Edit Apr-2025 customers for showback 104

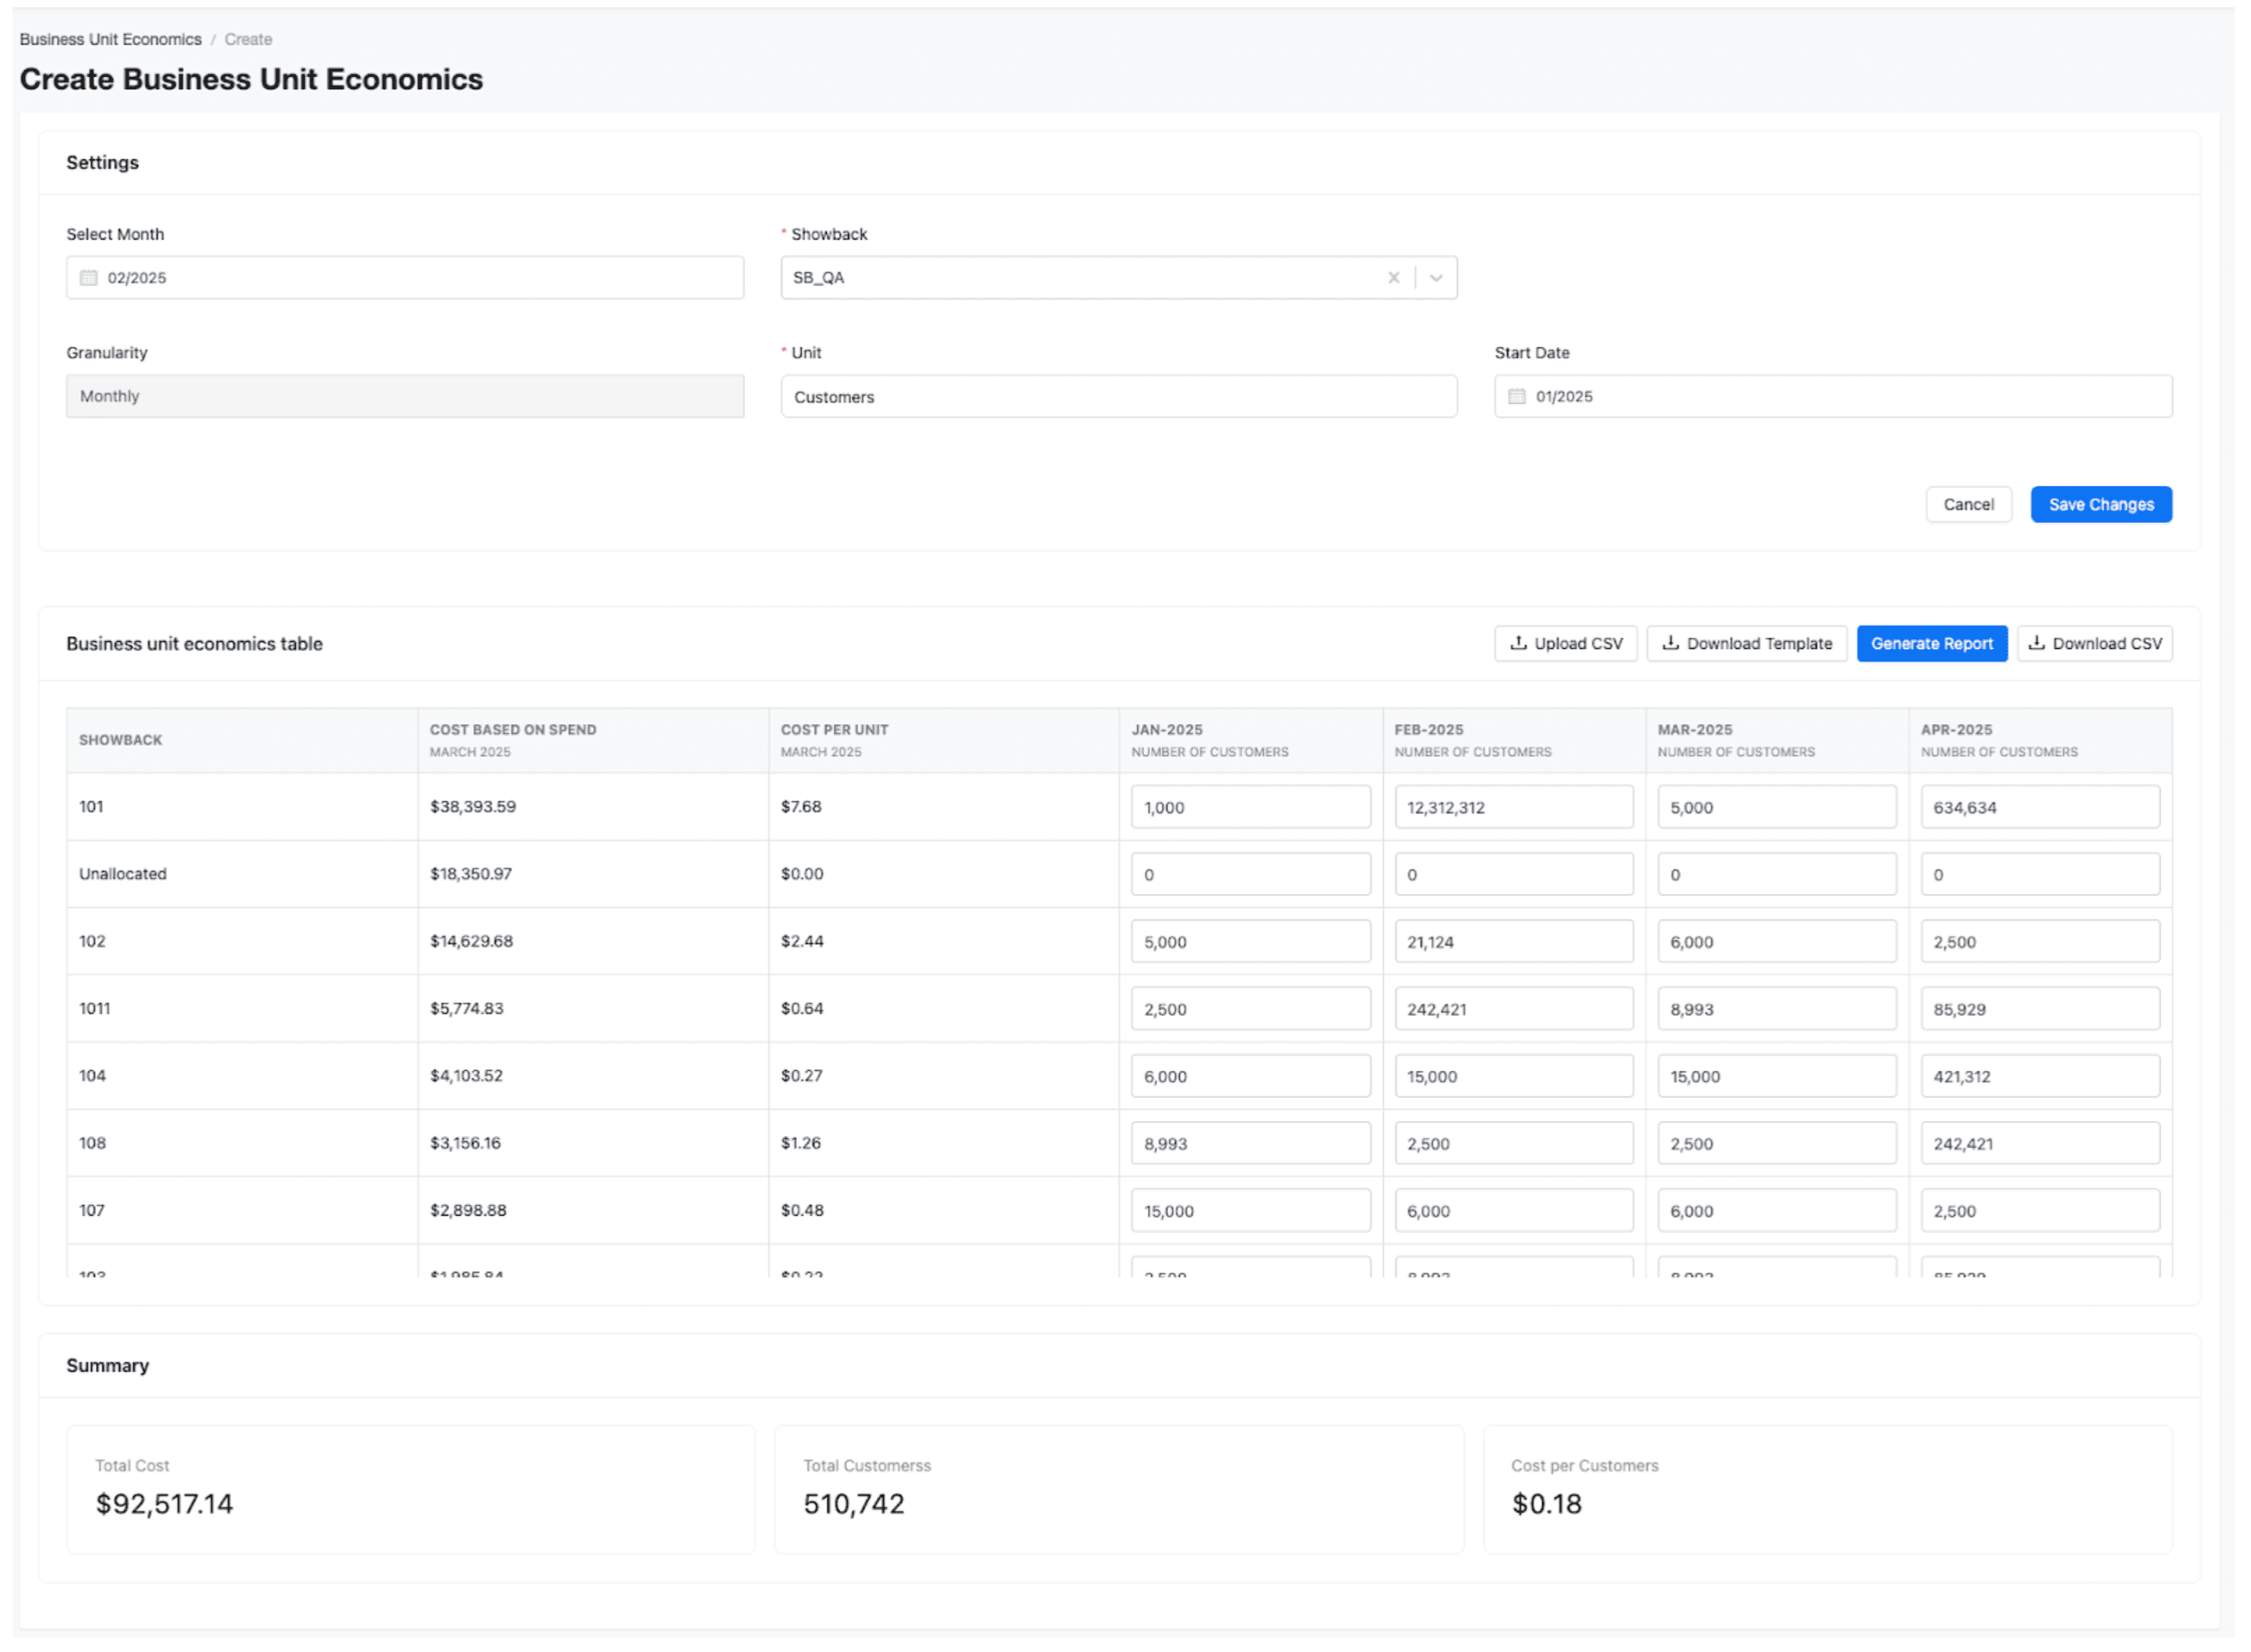pos(2039,1075)
